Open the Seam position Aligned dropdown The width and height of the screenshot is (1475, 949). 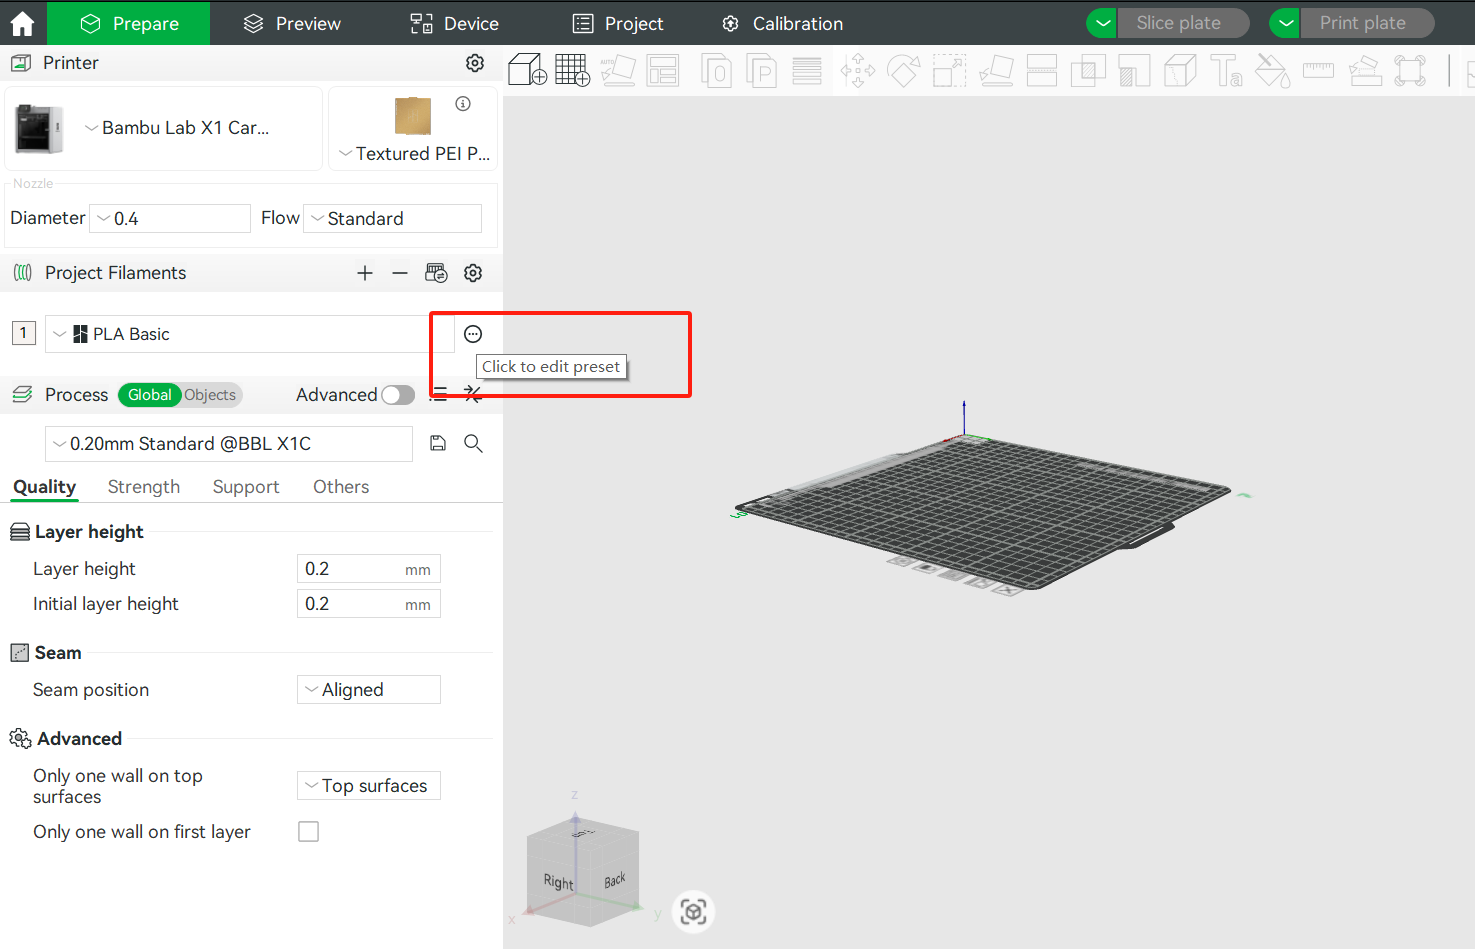369,690
